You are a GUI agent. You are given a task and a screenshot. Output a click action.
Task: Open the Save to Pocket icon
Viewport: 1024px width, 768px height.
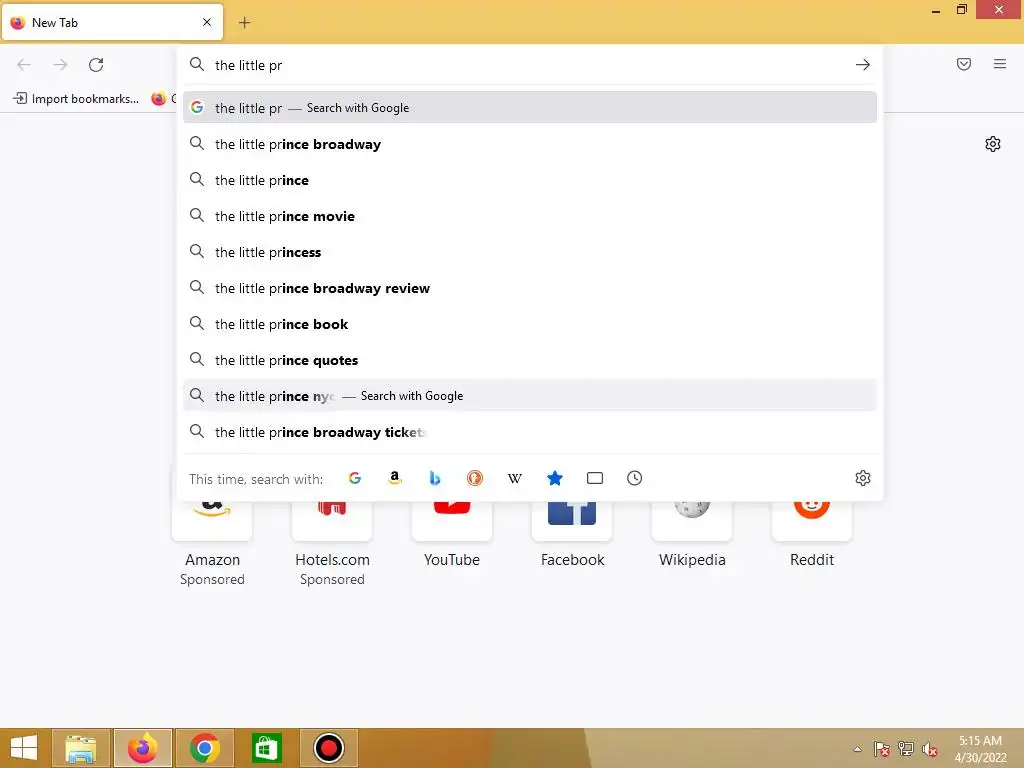[x=964, y=64]
